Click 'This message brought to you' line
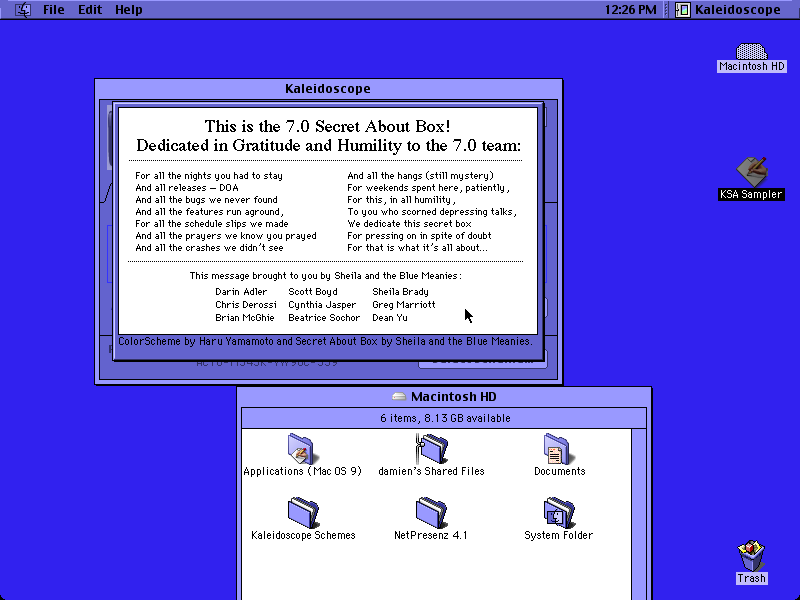 pos(326,276)
